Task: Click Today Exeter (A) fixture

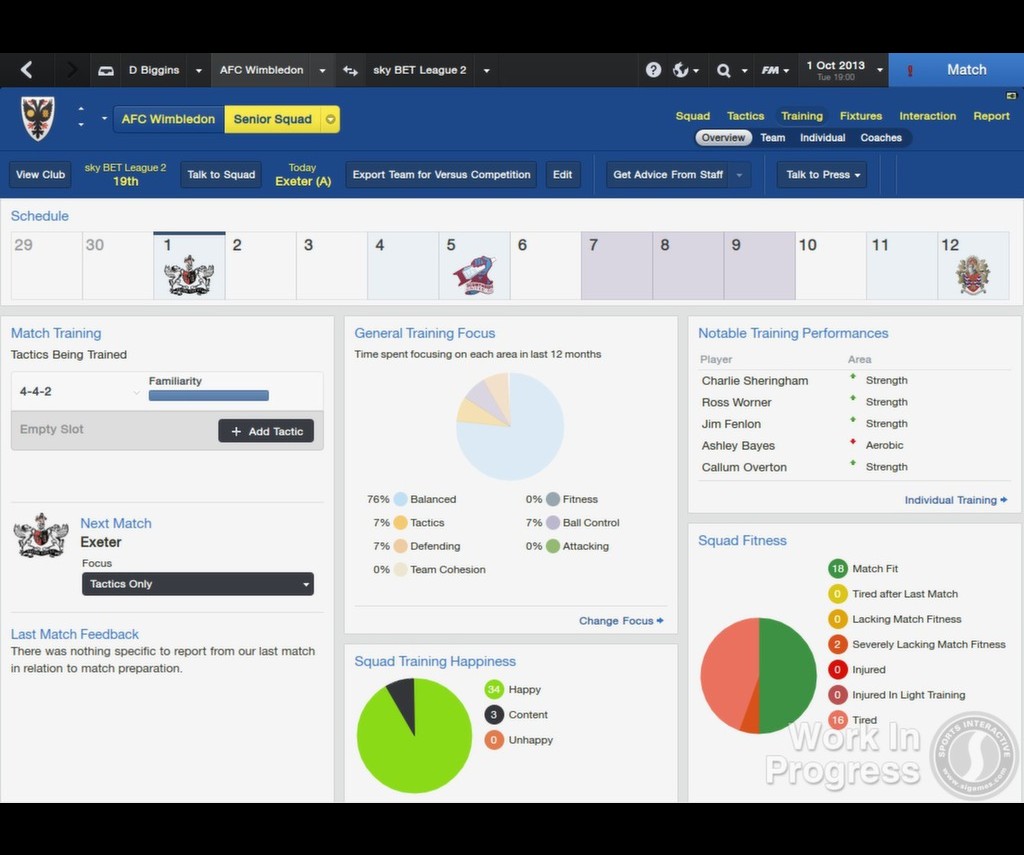Action: (303, 174)
